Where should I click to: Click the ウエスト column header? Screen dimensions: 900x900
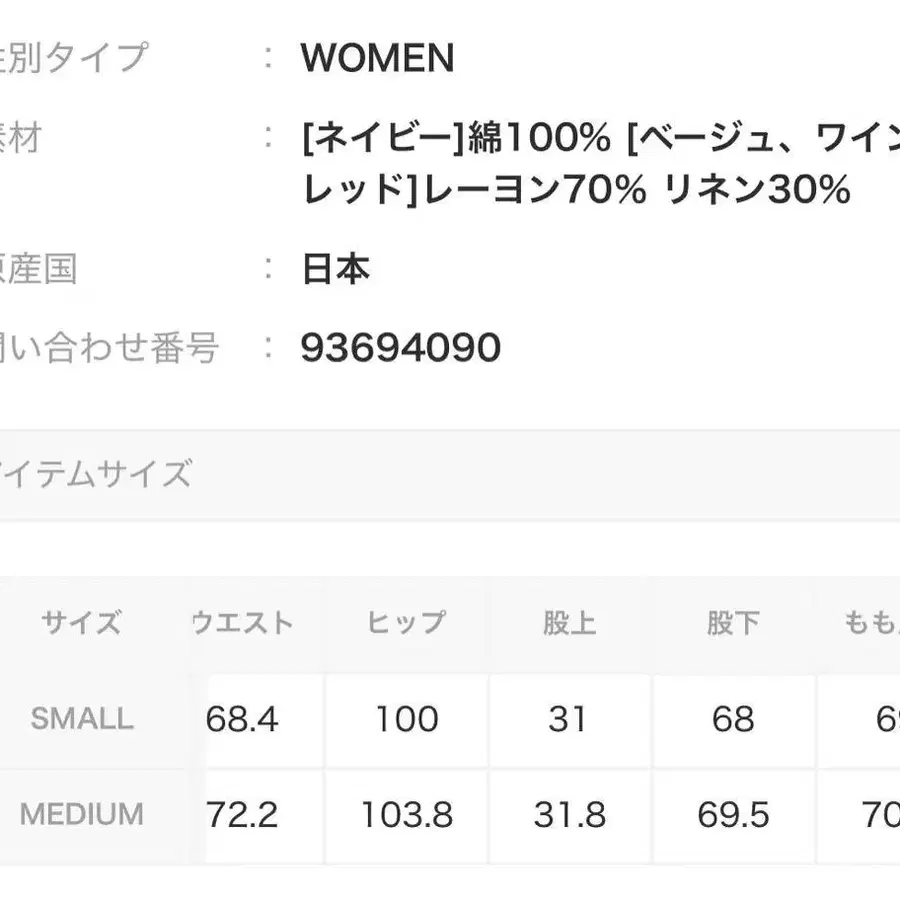(x=242, y=623)
